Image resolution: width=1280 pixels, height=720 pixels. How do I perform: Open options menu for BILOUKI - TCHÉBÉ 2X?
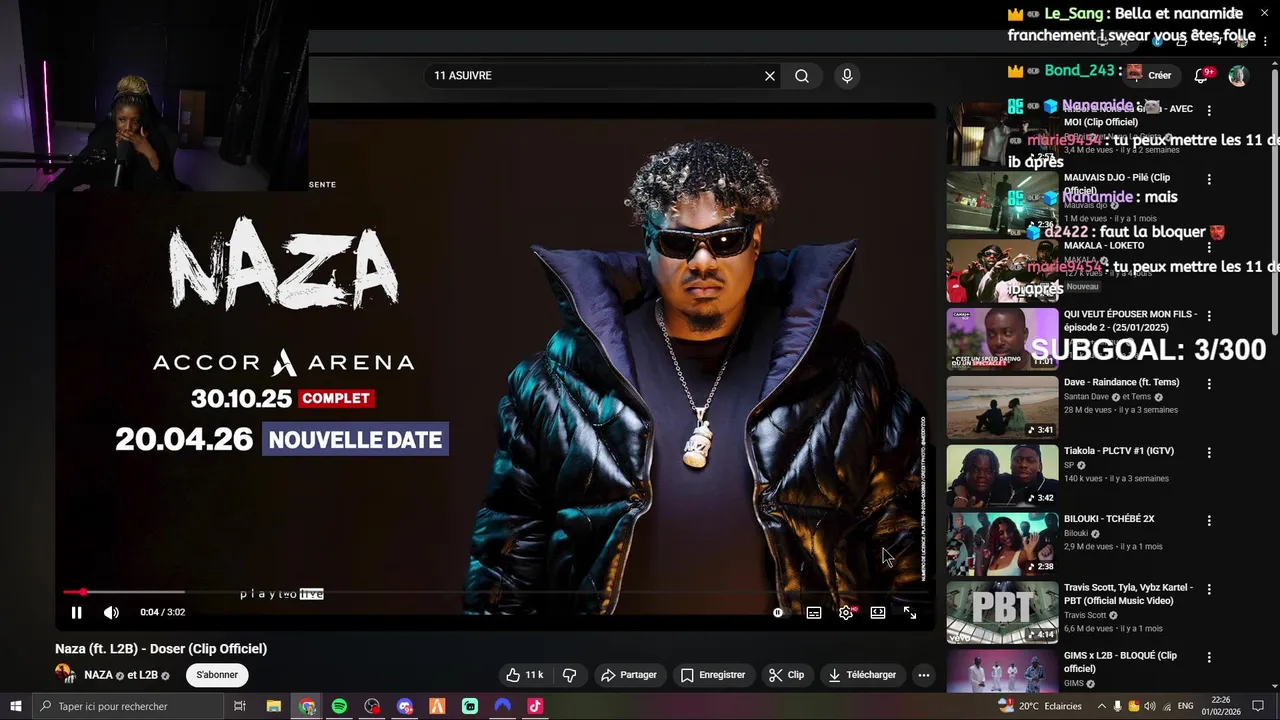click(x=1209, y=520)
